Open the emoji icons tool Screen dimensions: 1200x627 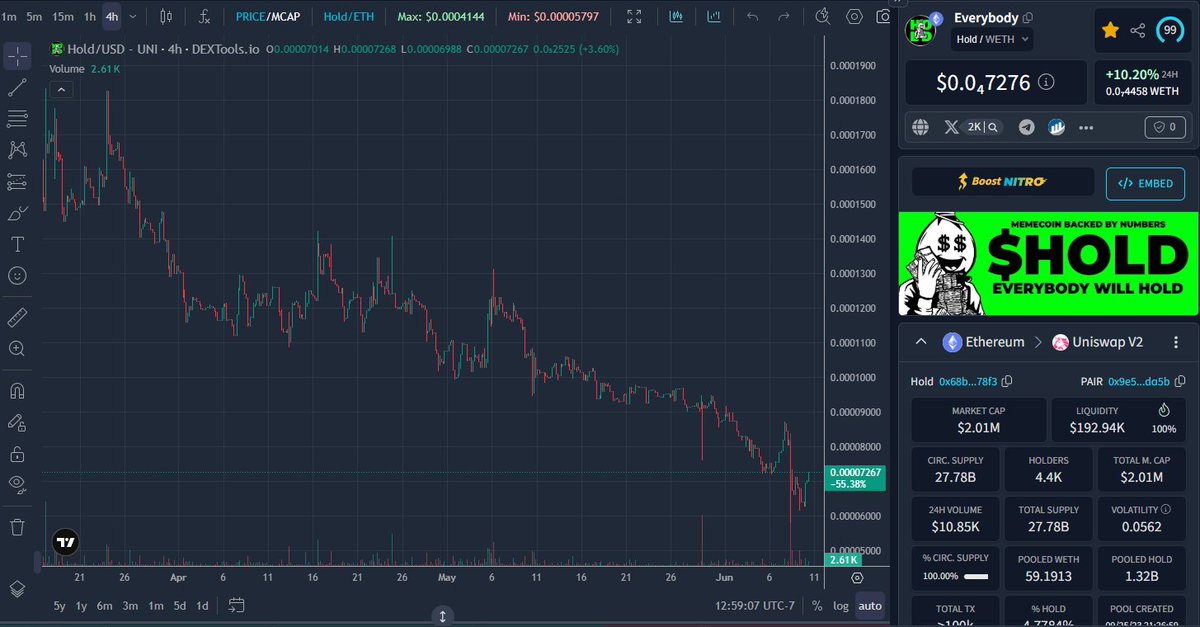[17, 275]
